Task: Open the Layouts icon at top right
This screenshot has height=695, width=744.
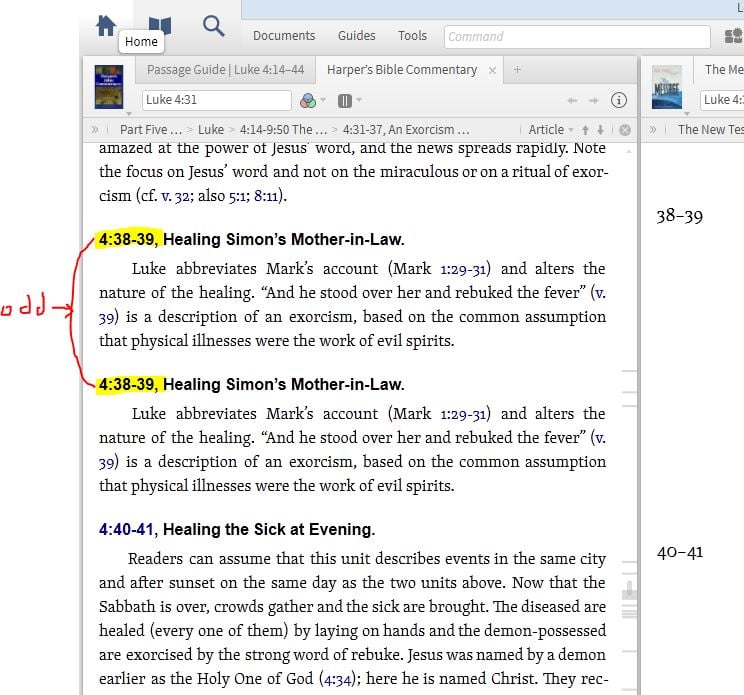Action: [x=734, y=36]
